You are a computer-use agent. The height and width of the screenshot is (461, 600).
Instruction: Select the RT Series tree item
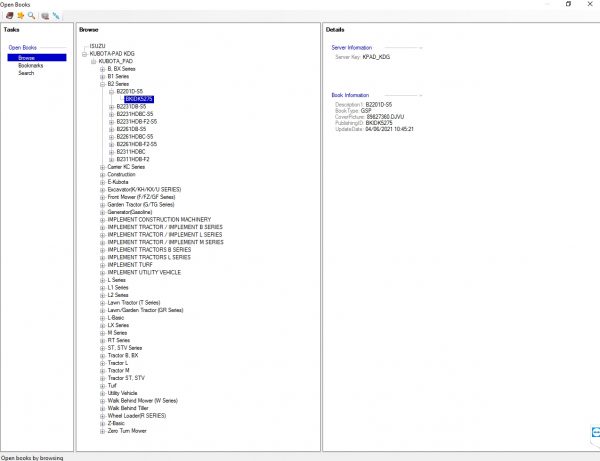click(119, 340)
